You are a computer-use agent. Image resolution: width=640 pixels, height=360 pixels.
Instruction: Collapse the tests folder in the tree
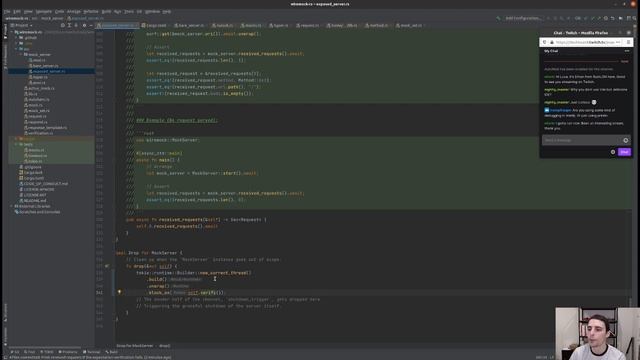[x=16, y=144]
